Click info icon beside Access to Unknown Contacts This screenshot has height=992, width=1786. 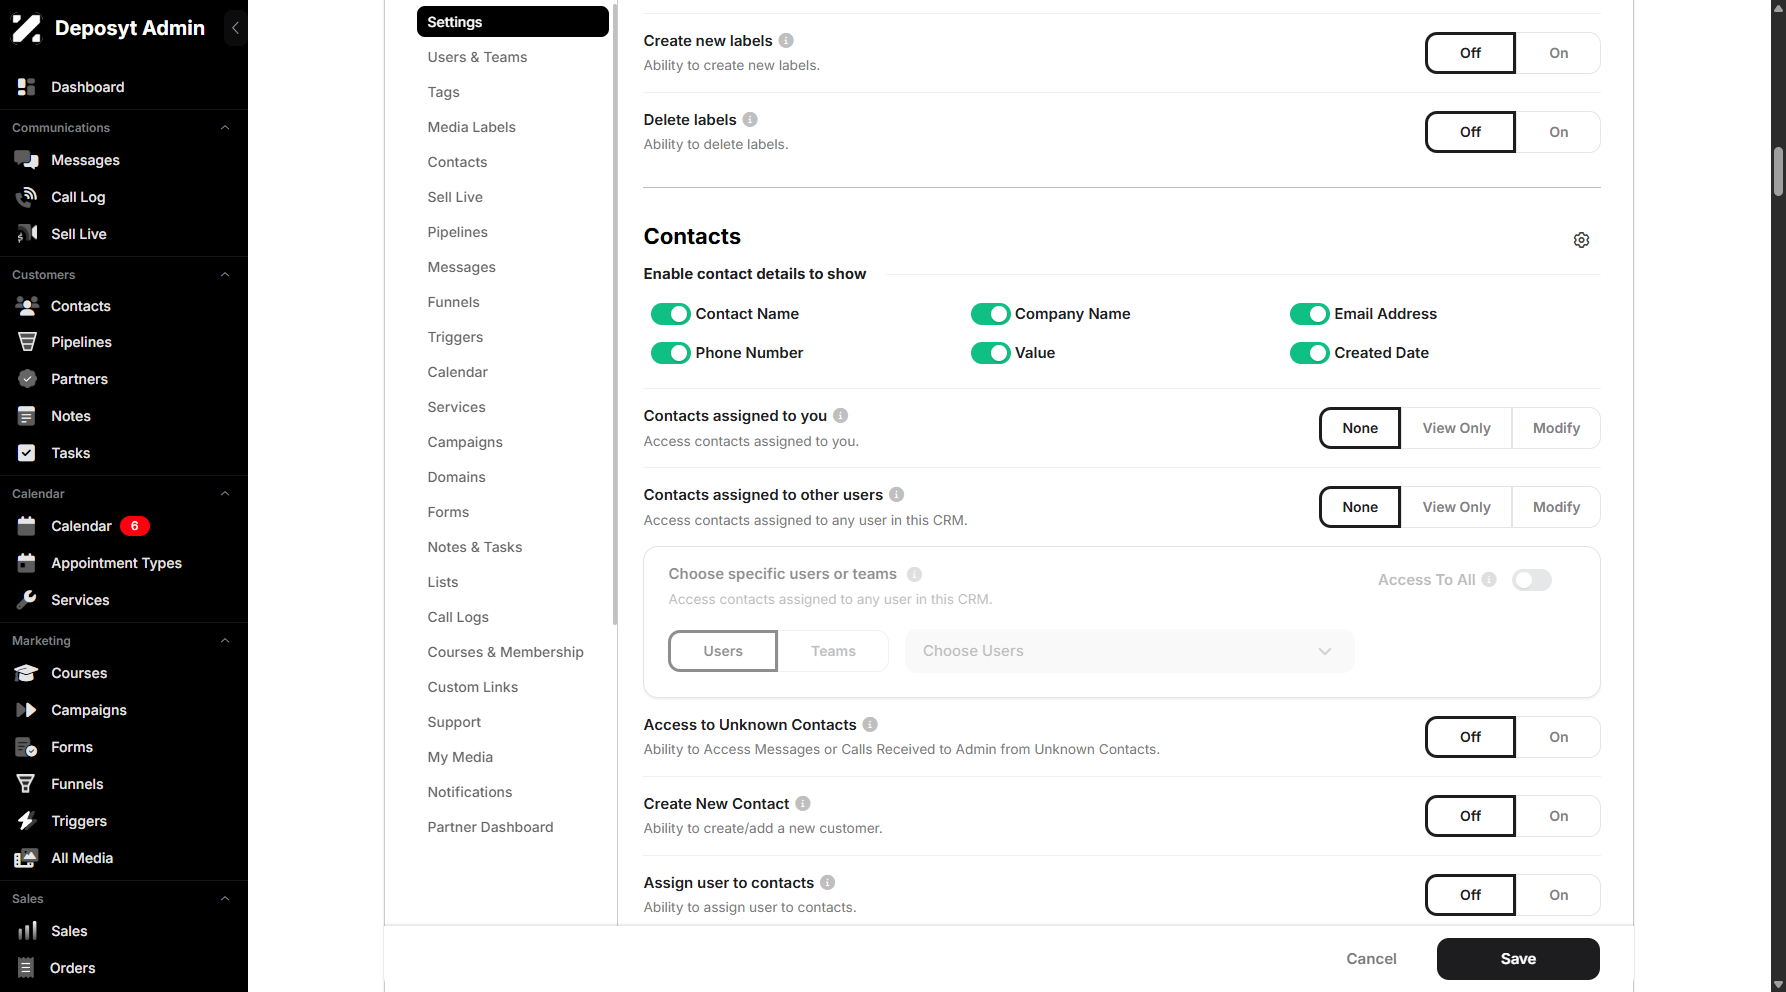(870, 725)
